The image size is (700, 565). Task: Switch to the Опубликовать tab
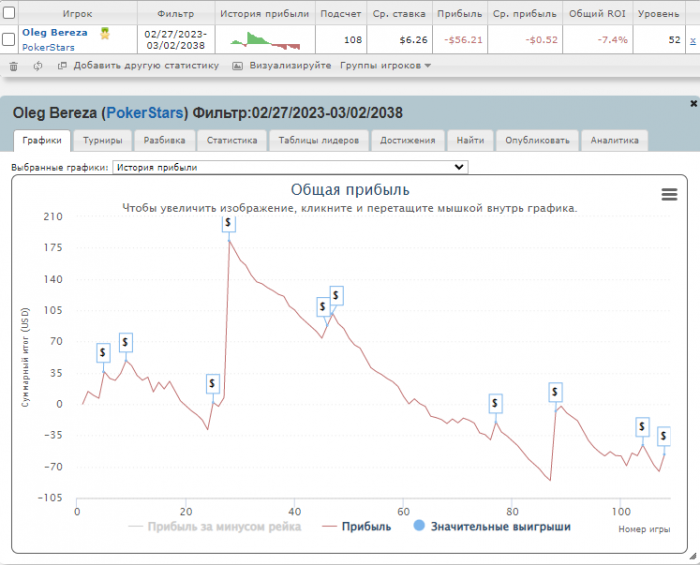538,140
